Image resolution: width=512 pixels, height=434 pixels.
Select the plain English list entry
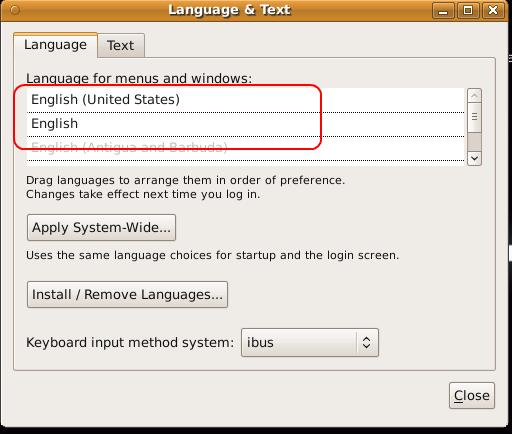tap(245, 124)
